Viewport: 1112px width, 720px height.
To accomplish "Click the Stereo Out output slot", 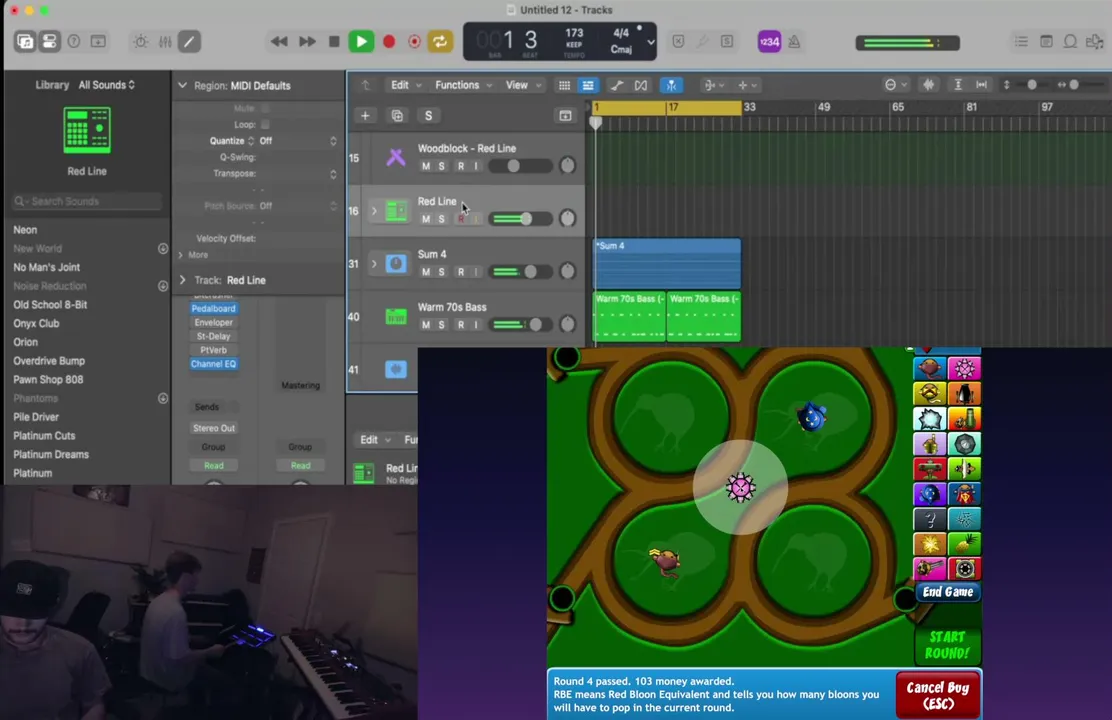I will click(213, 428).
